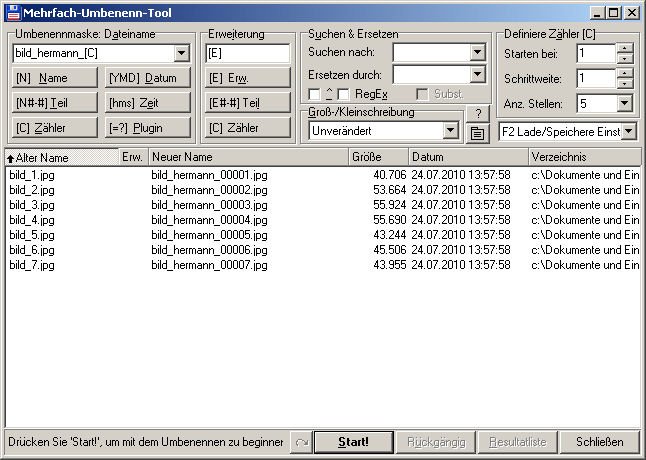
Task: Click the [N#-#] Teil button
Action: tap(55, 103)
